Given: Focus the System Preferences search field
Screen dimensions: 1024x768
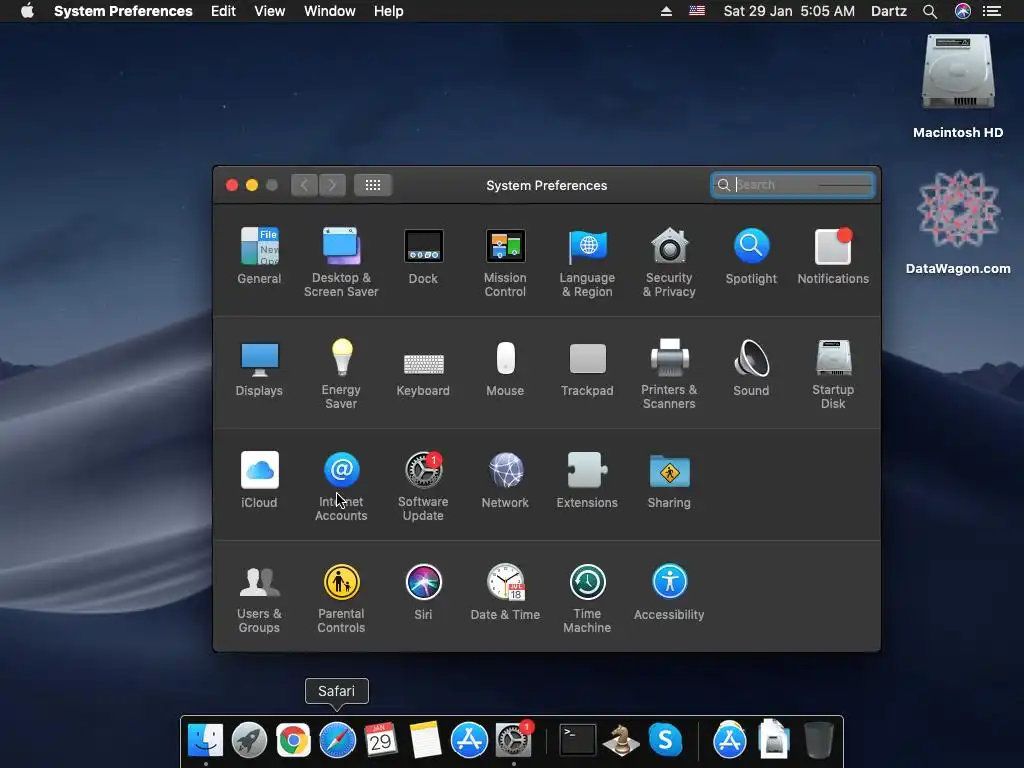Looking at the screenshot, I should click(x=792, y=185).
